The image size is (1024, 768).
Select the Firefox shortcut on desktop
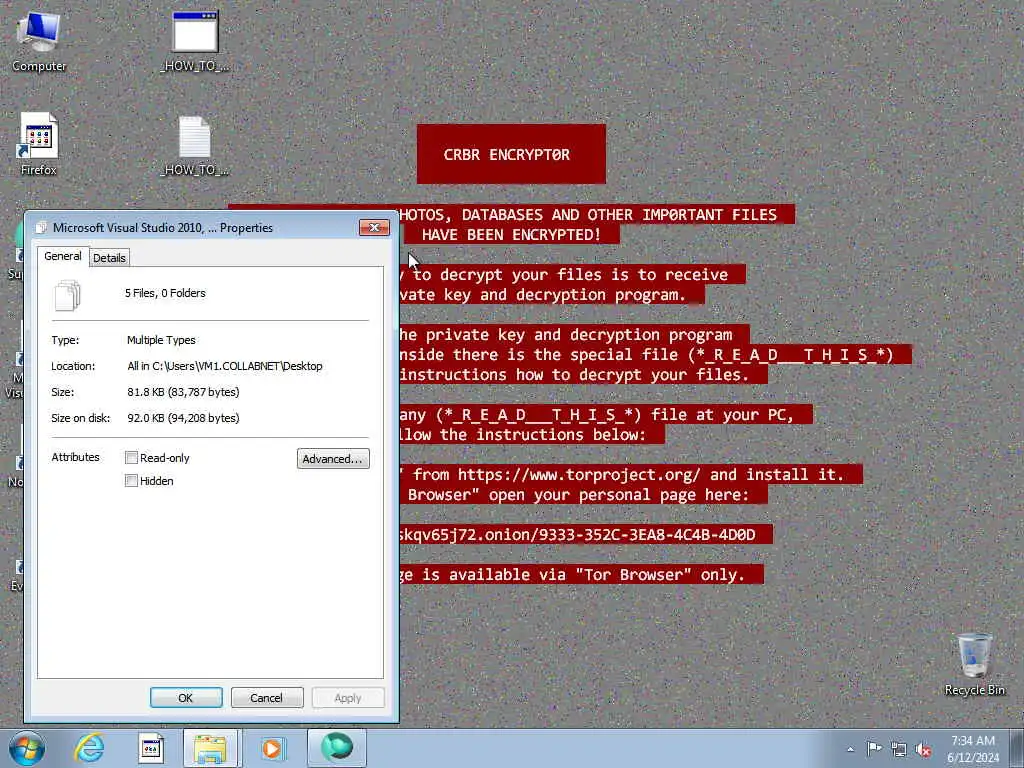39,144
